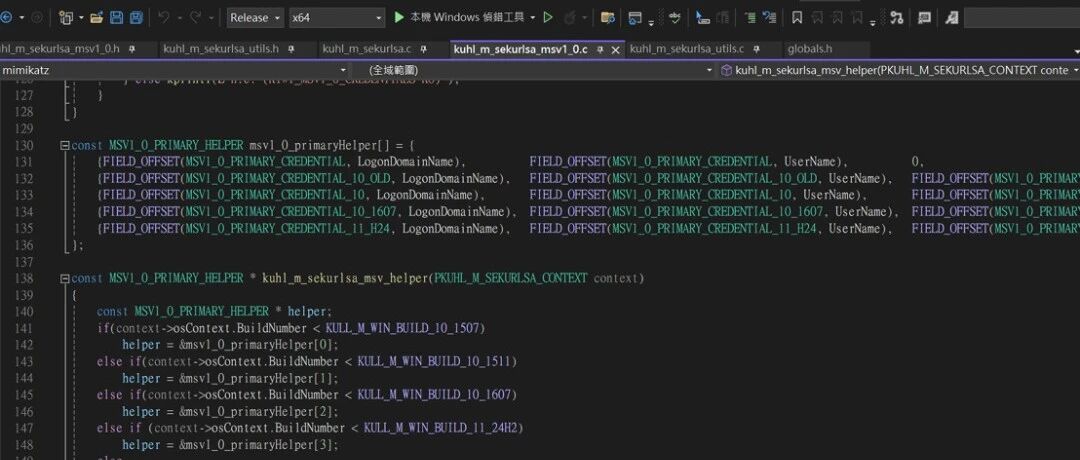The width and height of the screenshot is (1080, 460).
Task: Toggle bookmark on current line
Action: coord(797,18)
